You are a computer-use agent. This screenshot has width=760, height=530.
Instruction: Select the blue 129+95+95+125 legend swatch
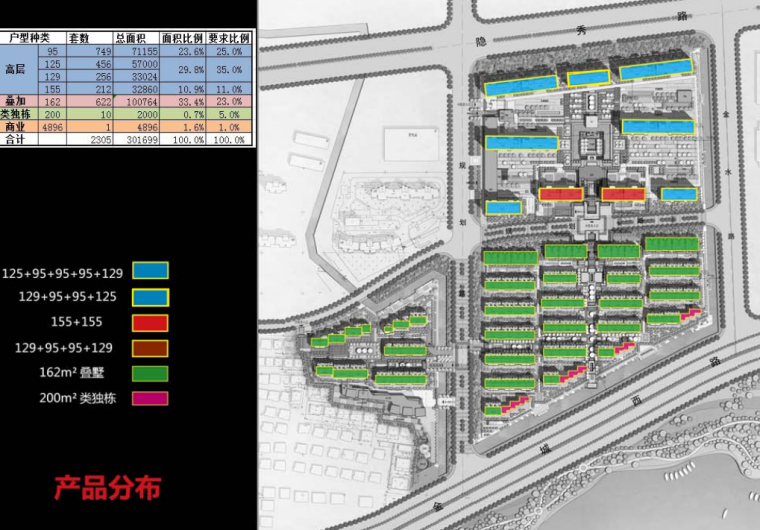151,297
